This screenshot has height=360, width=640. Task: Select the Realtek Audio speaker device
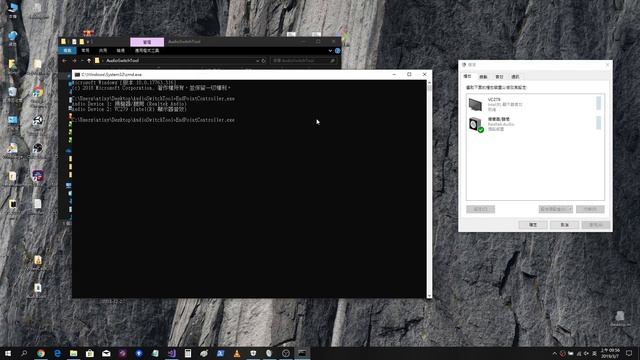click(535, 124)
